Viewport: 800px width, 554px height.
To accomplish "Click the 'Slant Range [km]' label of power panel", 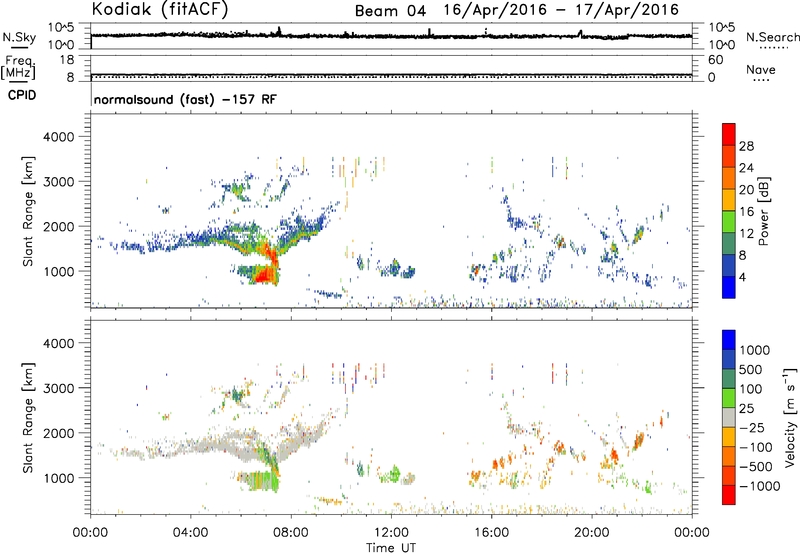I will (28, 211).
